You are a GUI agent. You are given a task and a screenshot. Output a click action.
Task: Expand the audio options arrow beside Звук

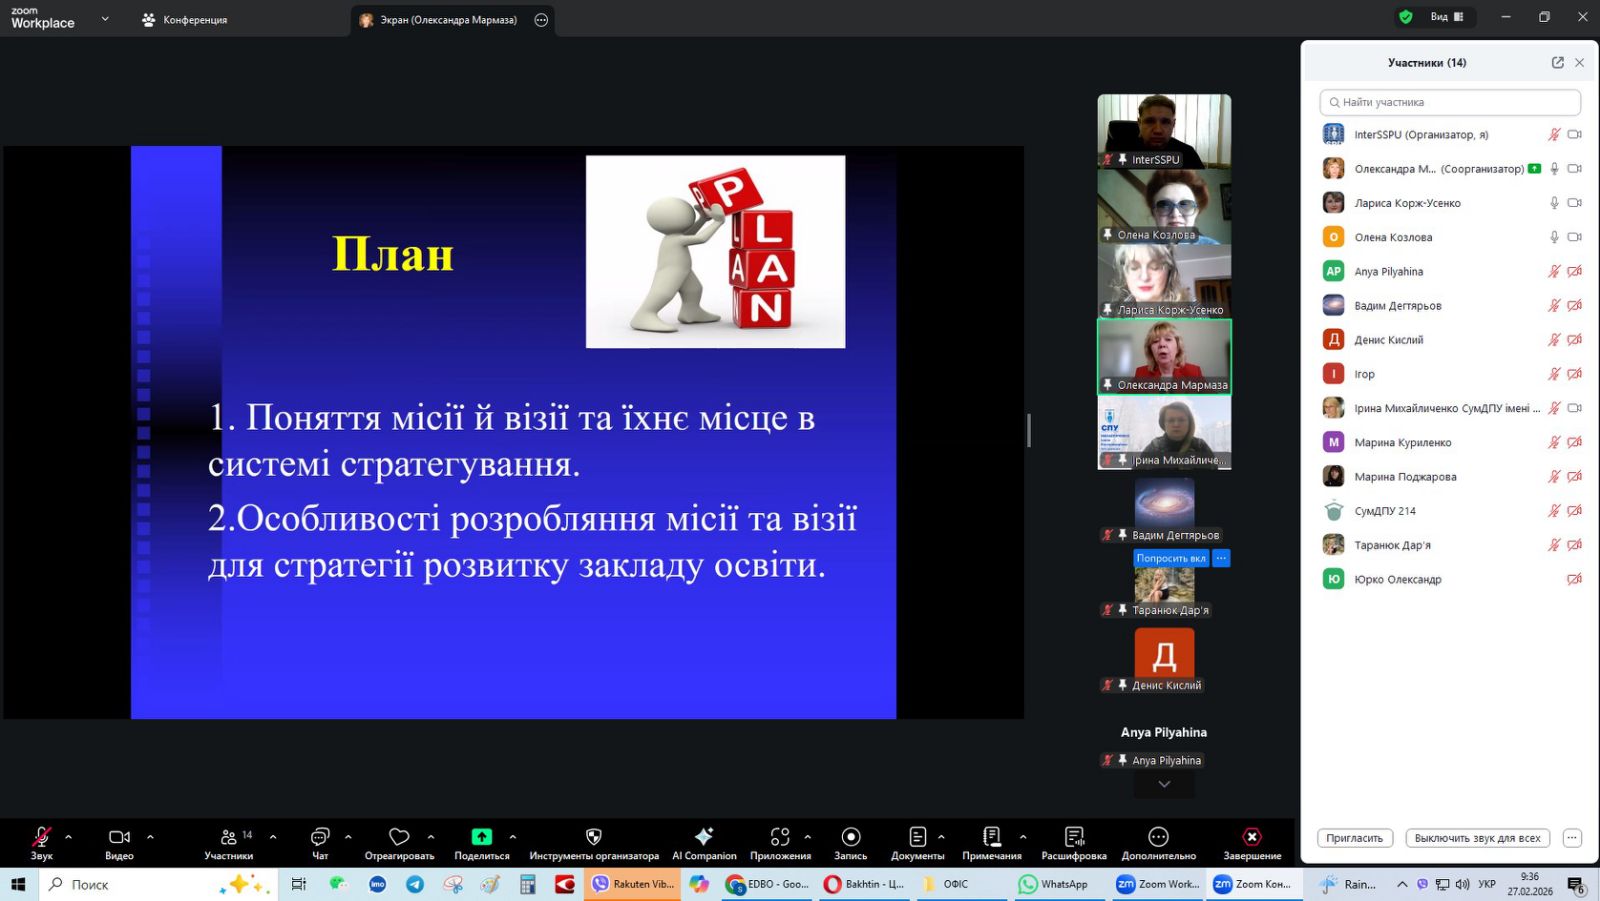click(x=68, y=837)
